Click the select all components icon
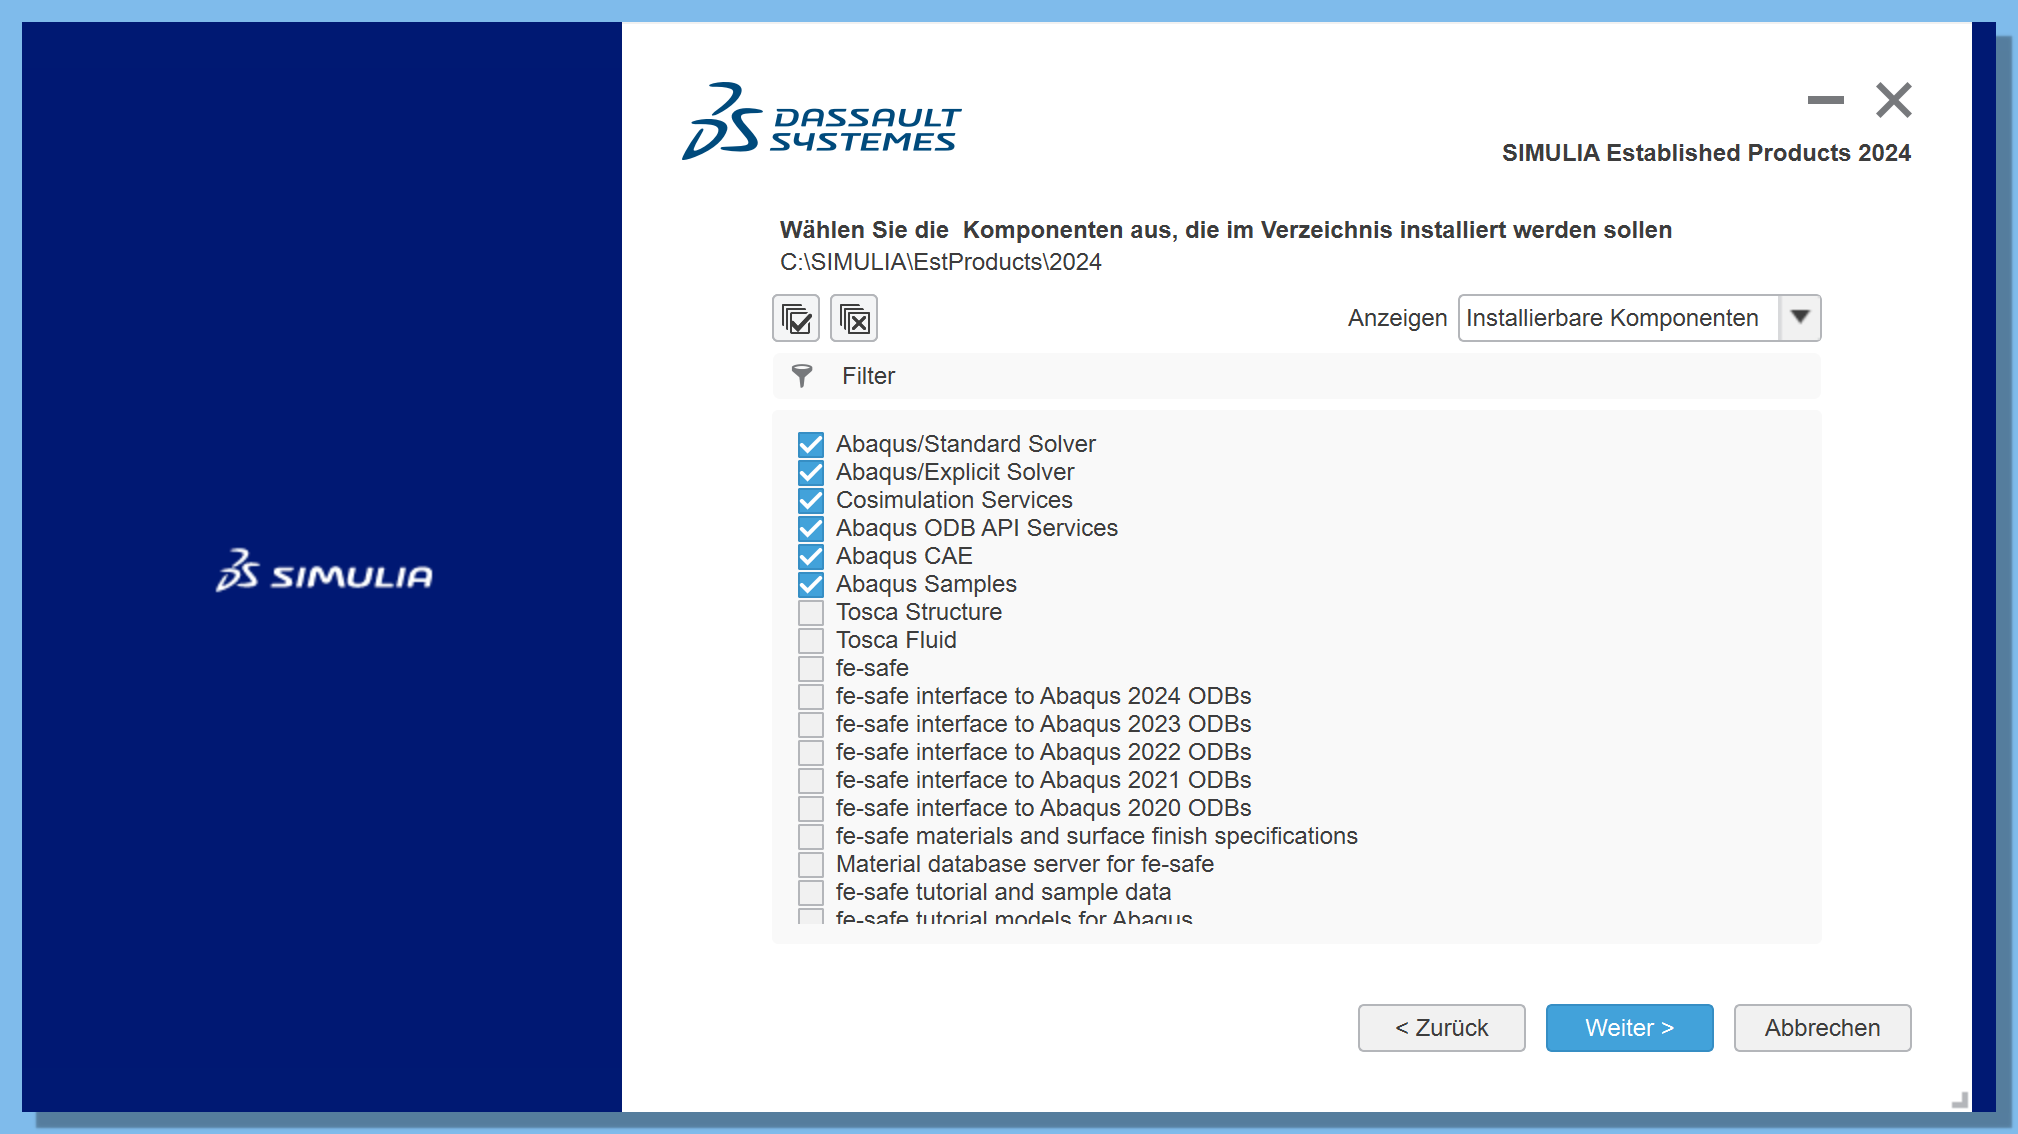Image resolution: width=2018 pixels, height=1134 pixels. coord(796,318)
